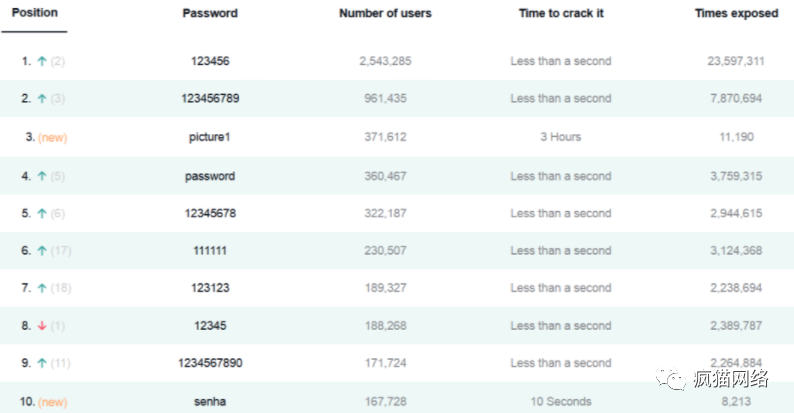Click the Times exposed column header
This screenshot has width=794, height=413.
[736, 13]
